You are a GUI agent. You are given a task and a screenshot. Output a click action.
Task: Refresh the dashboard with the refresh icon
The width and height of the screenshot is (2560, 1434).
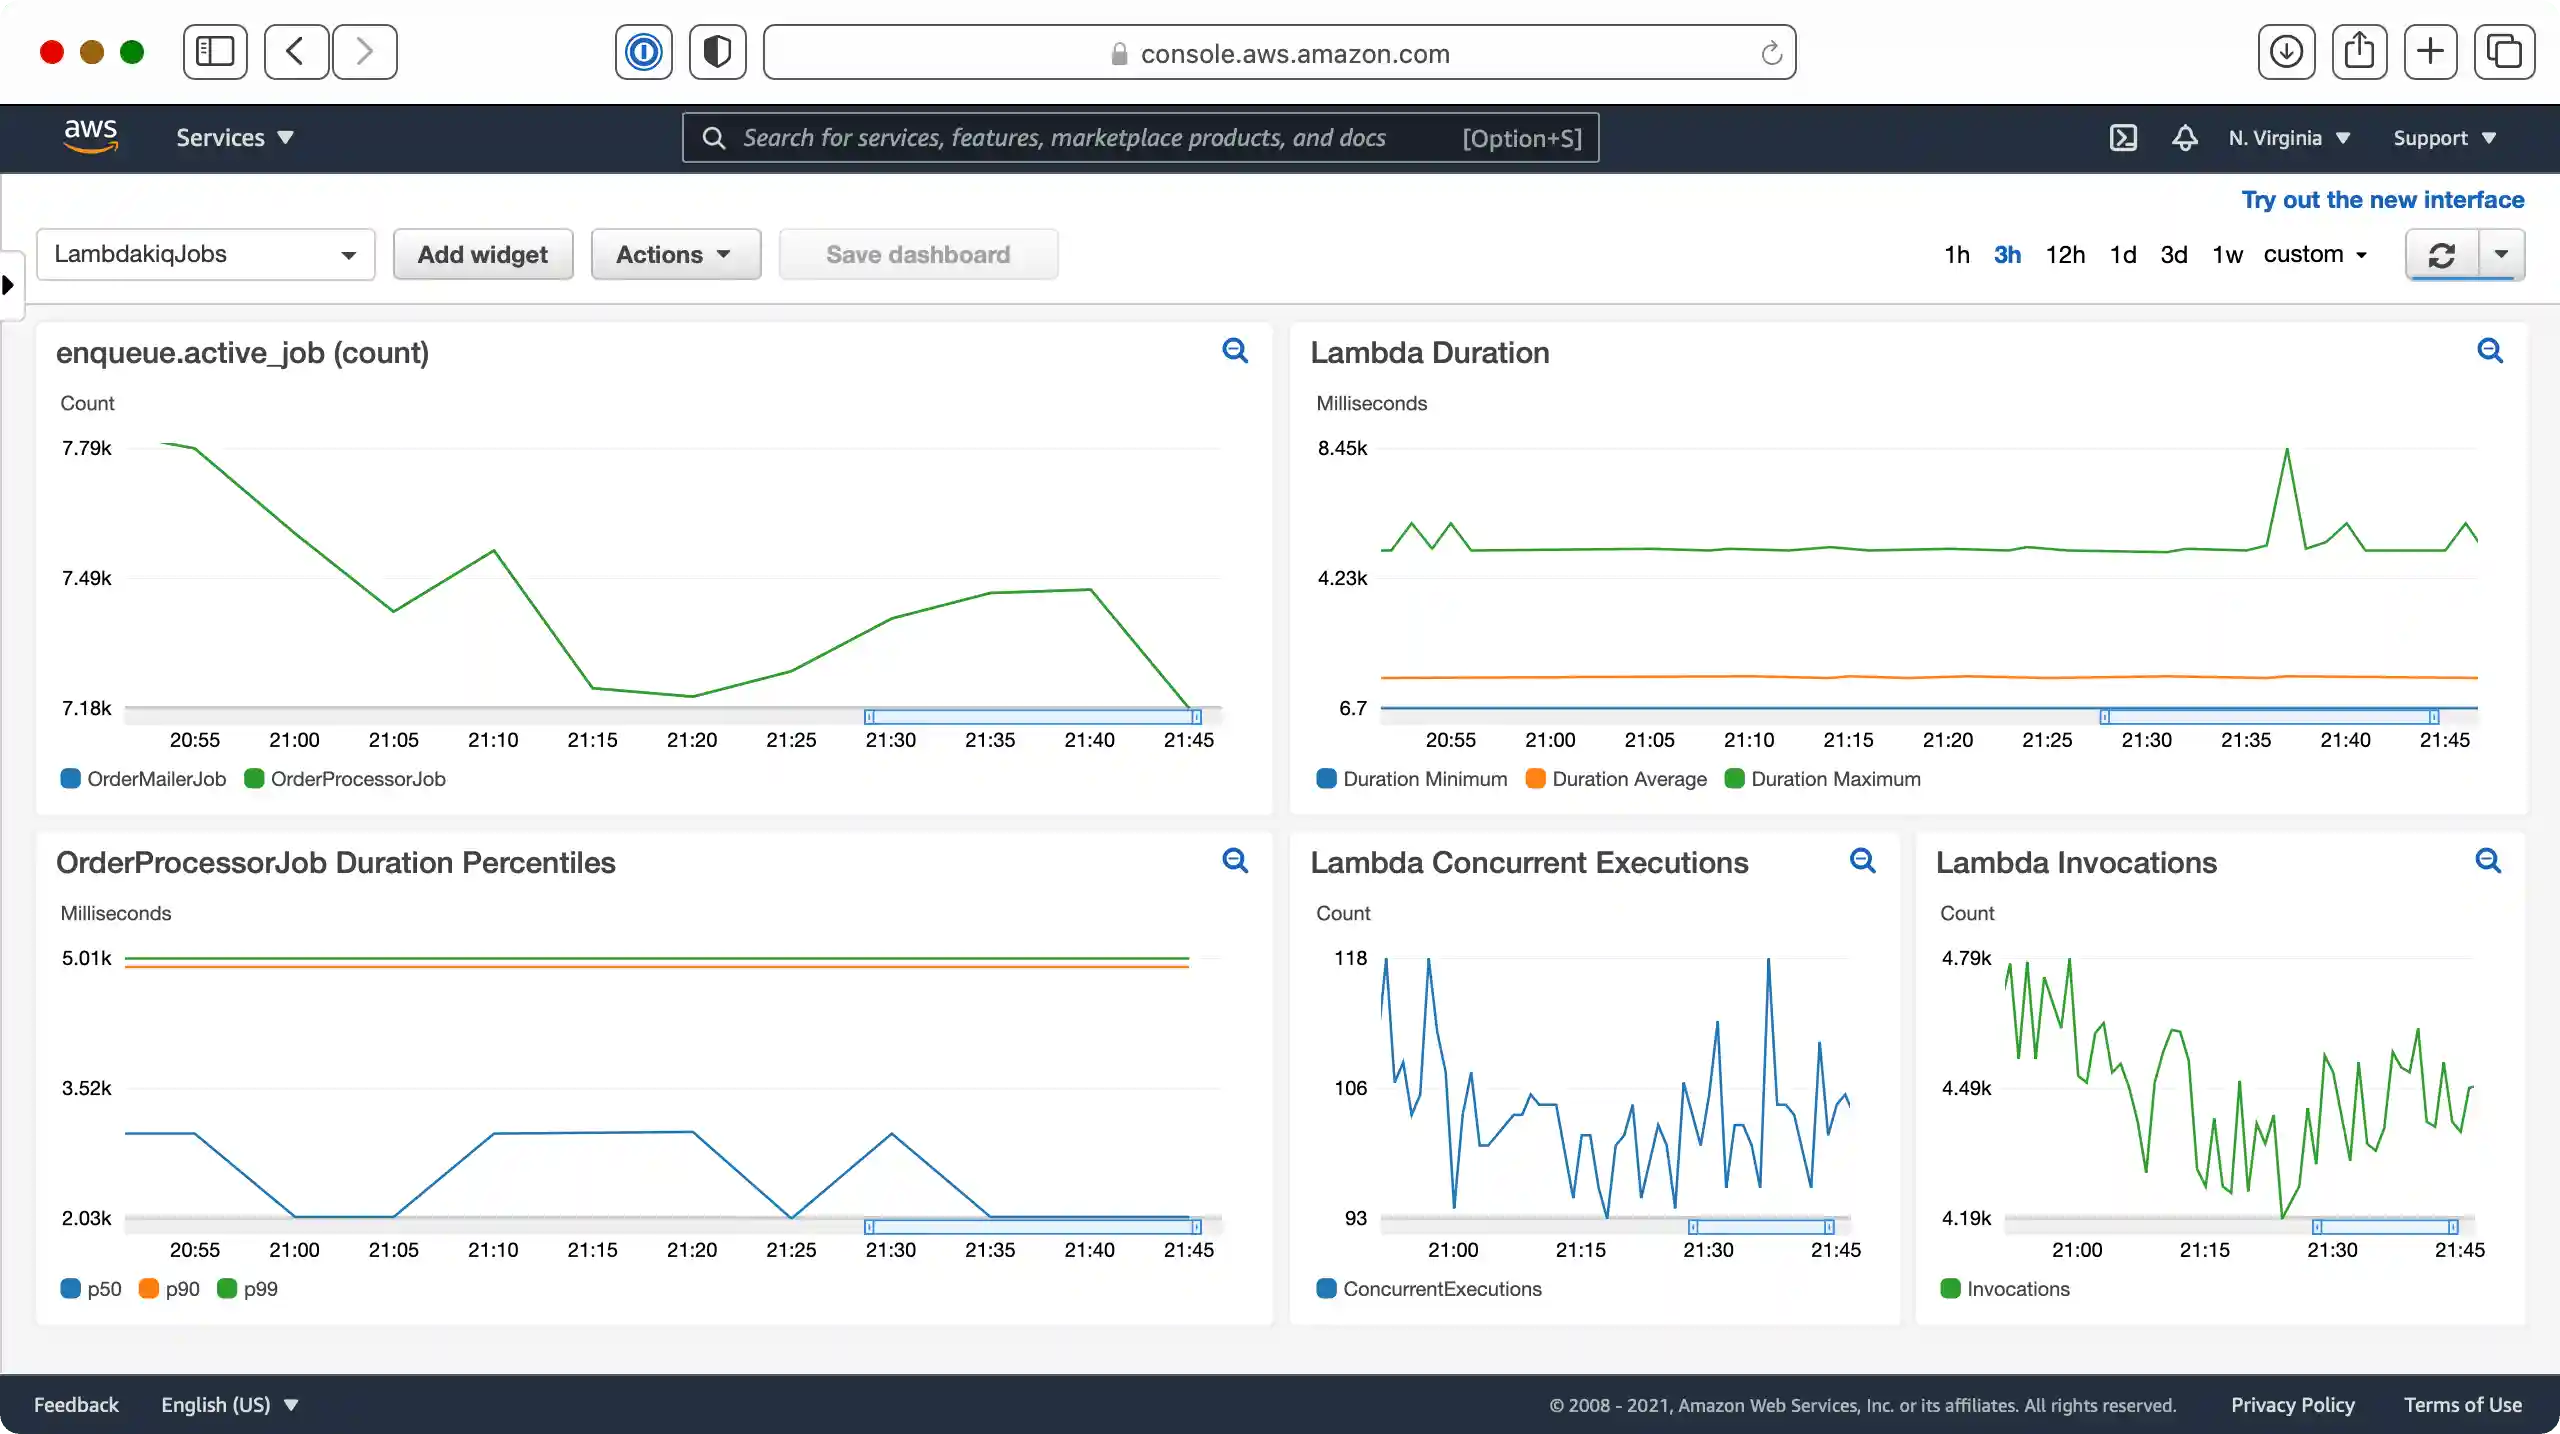(x=2440, y=255)
